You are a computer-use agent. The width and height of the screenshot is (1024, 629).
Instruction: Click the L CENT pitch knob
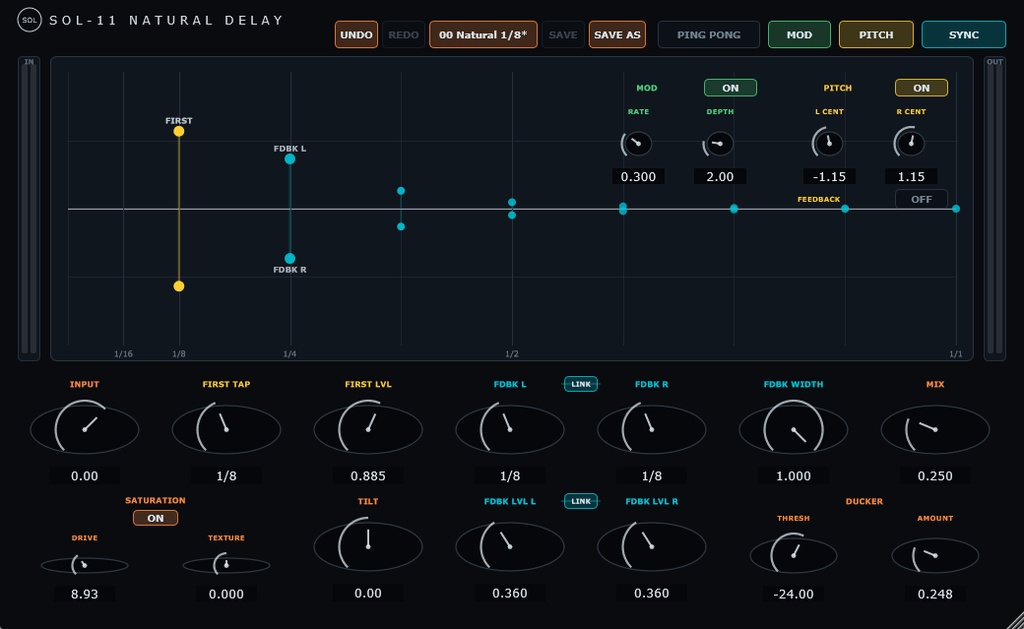[828, 142]
